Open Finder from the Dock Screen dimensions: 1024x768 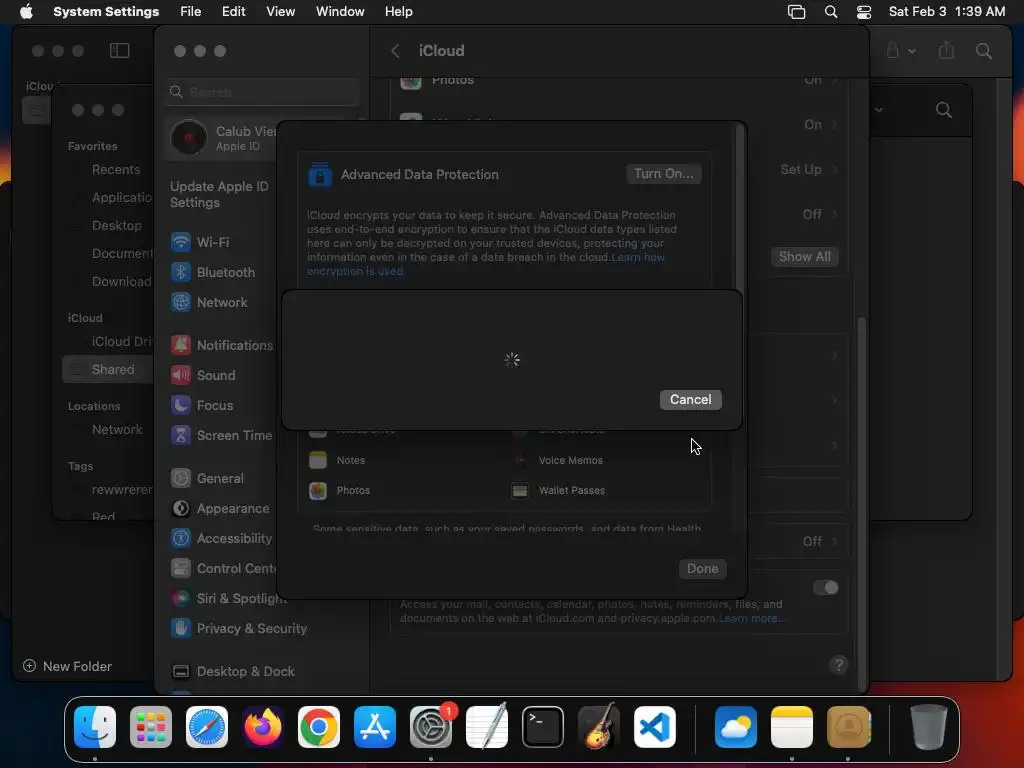pos(95,727)
